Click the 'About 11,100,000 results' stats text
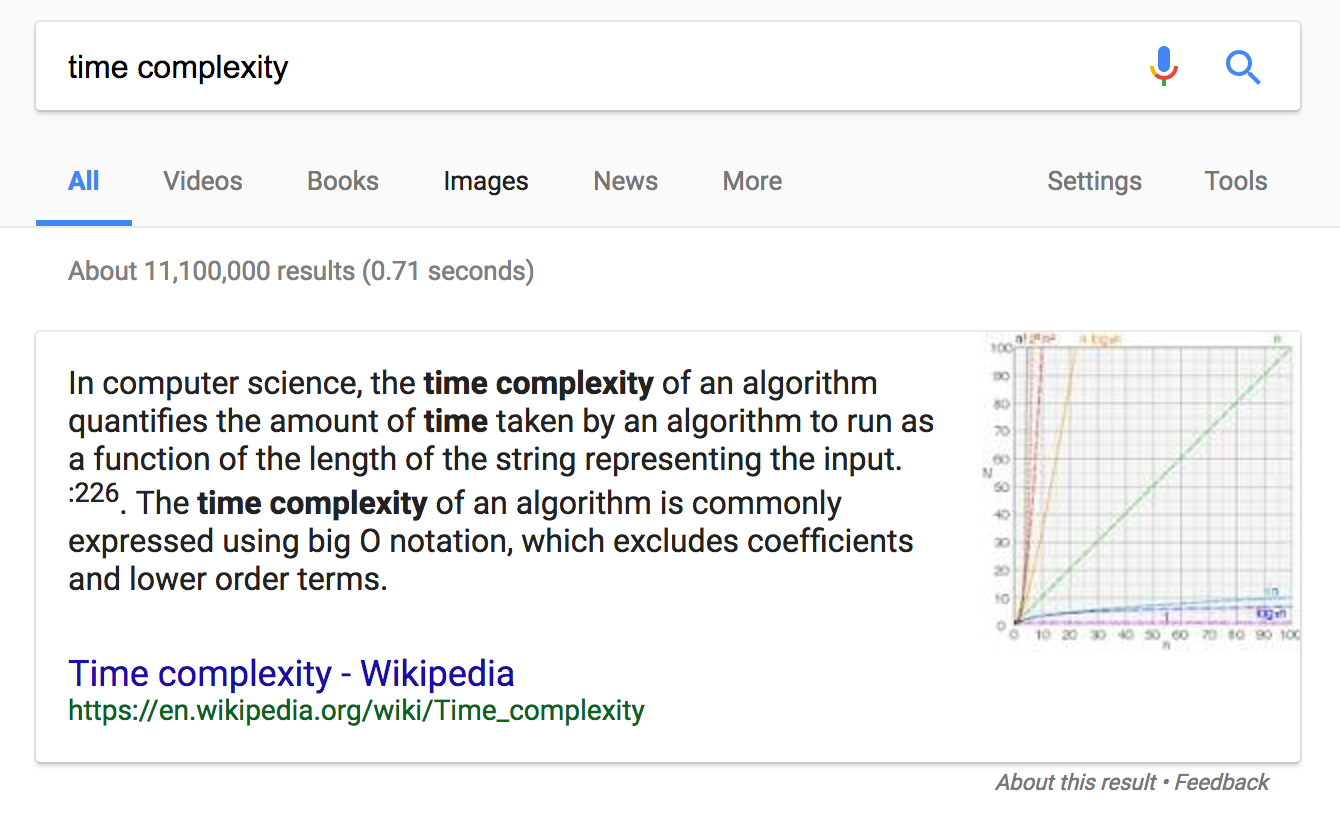This screenshot has width=1340, height=832. [x=301, y=271]
